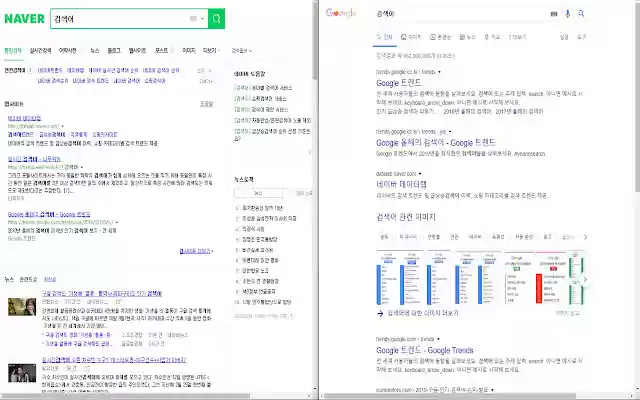Open Google '설정' settings link
Viewport: 640px width, 400px height.
click(x=564, y=37)
